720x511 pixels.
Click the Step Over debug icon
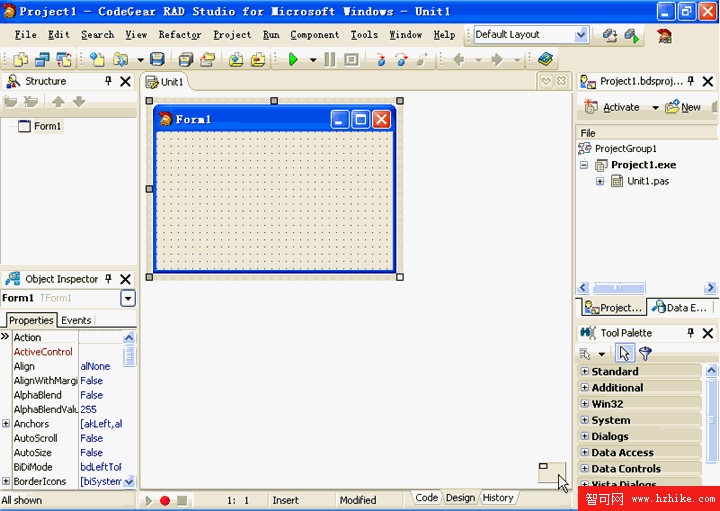401,59
